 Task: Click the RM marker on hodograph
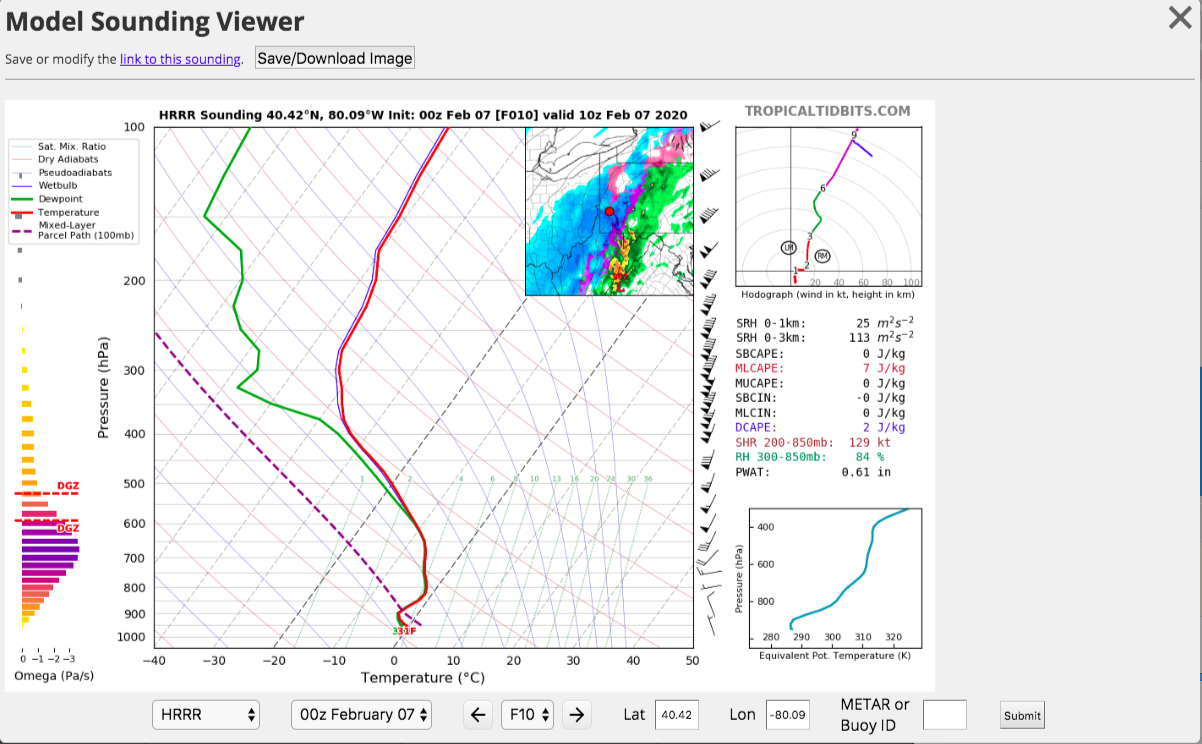pos(822,256)
